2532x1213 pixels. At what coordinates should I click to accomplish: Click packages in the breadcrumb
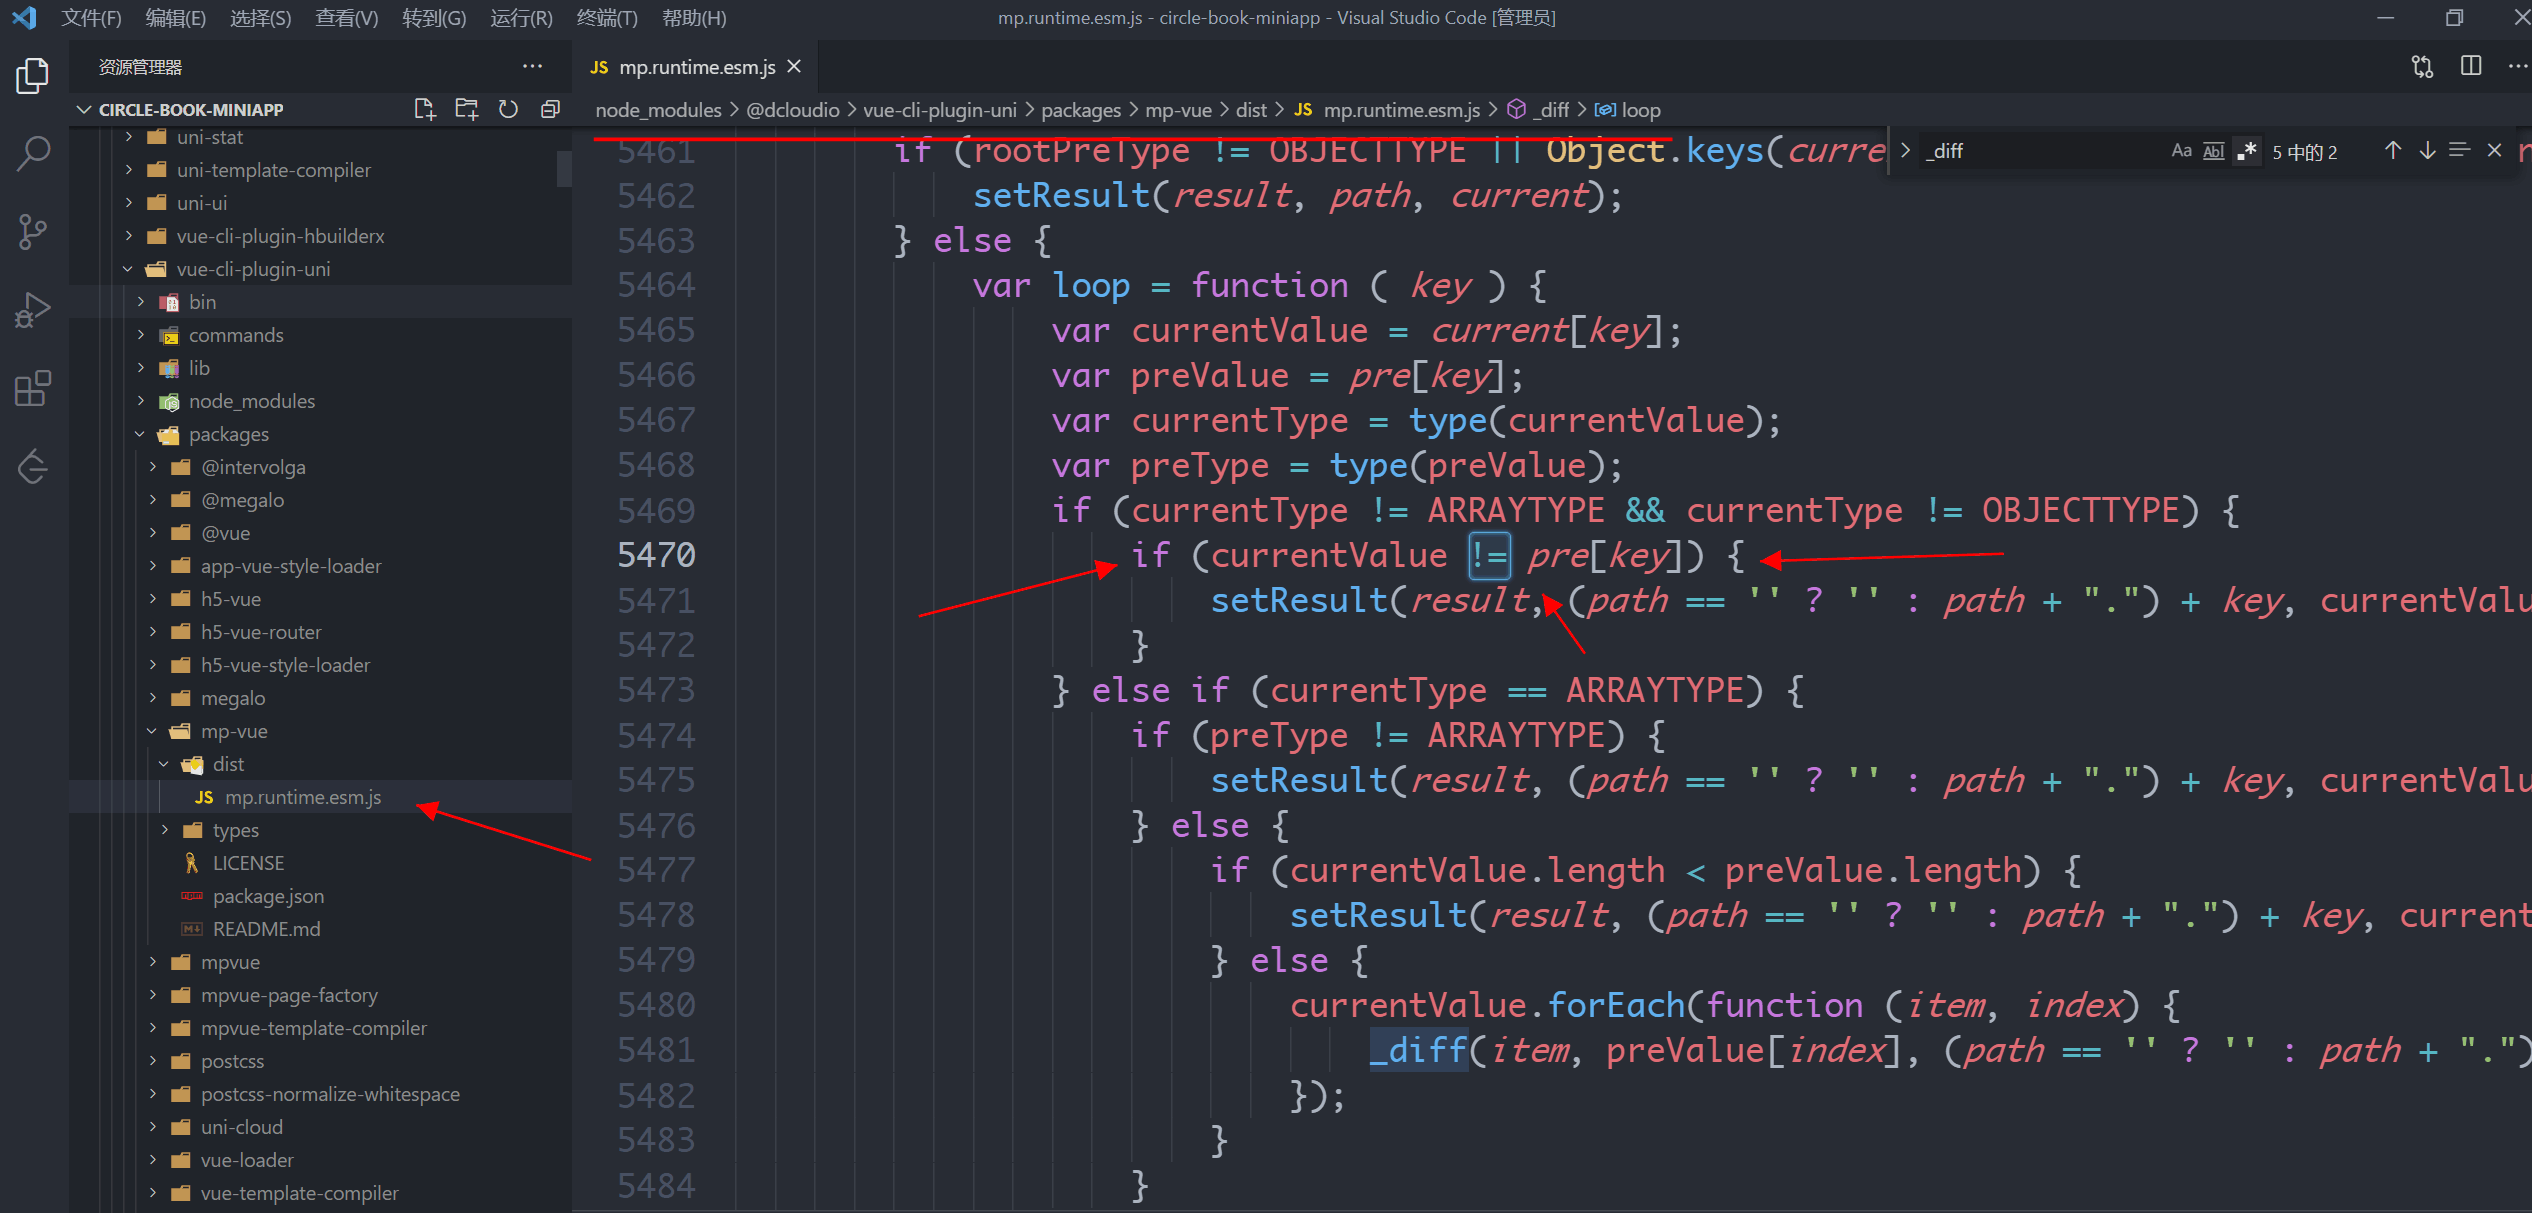1081,110
